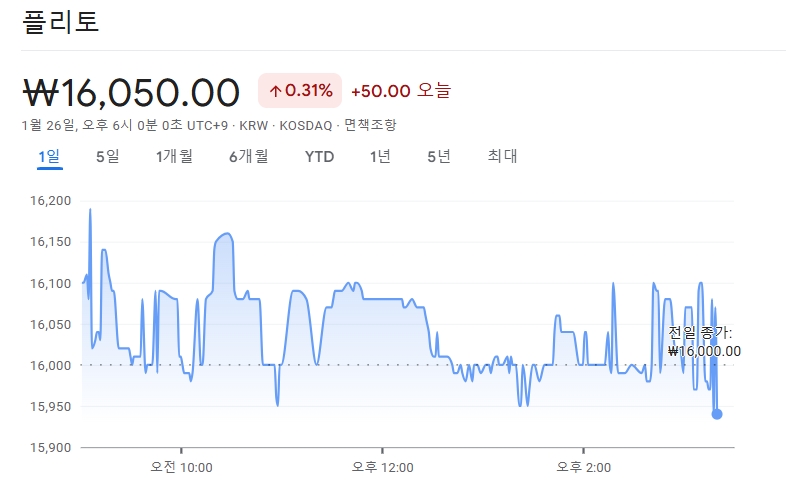Image resolution: width=786 pixels, height=482 pixels.
Task: Open the 면책조항 disclaimer link
Action: tap(370, 125)
